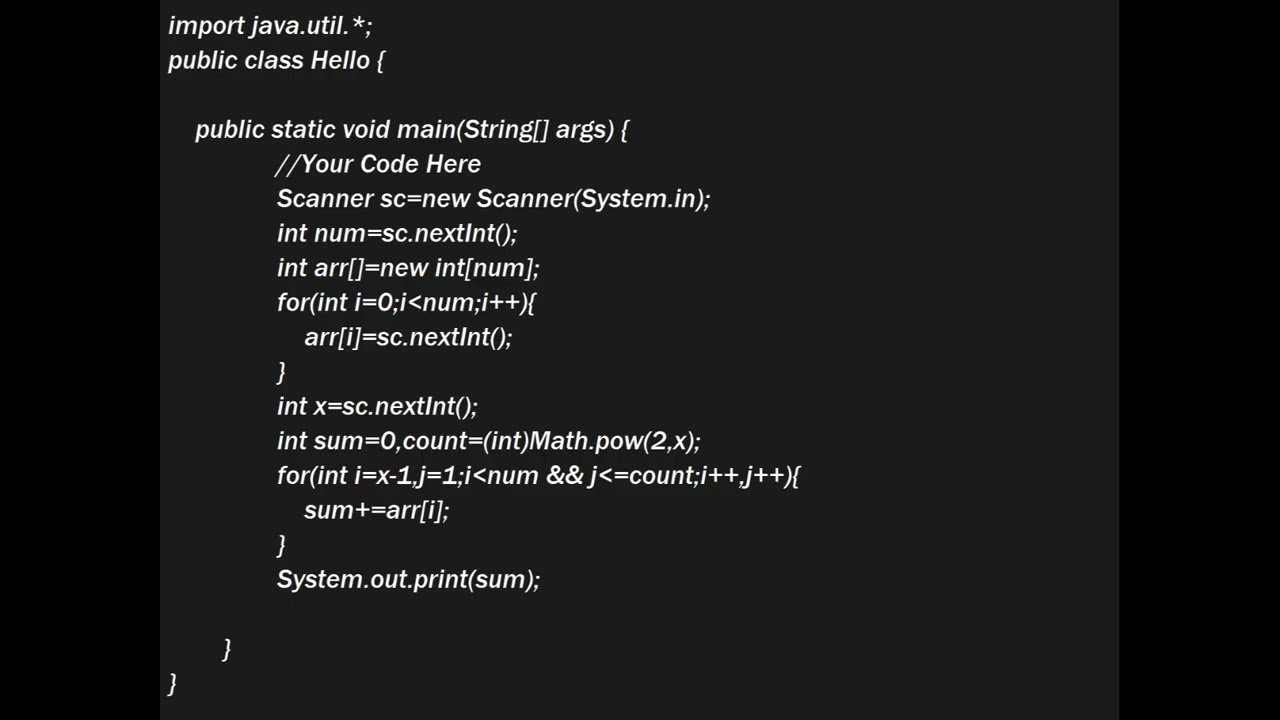This screenshot has width=1280, height=720.
Task: Click the Math.pow(2,x) expression
Action: pyautogui.click(x=615, y=441)
